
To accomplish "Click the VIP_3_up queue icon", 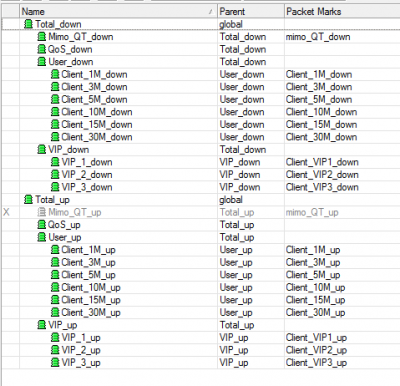I will (55, 363).
